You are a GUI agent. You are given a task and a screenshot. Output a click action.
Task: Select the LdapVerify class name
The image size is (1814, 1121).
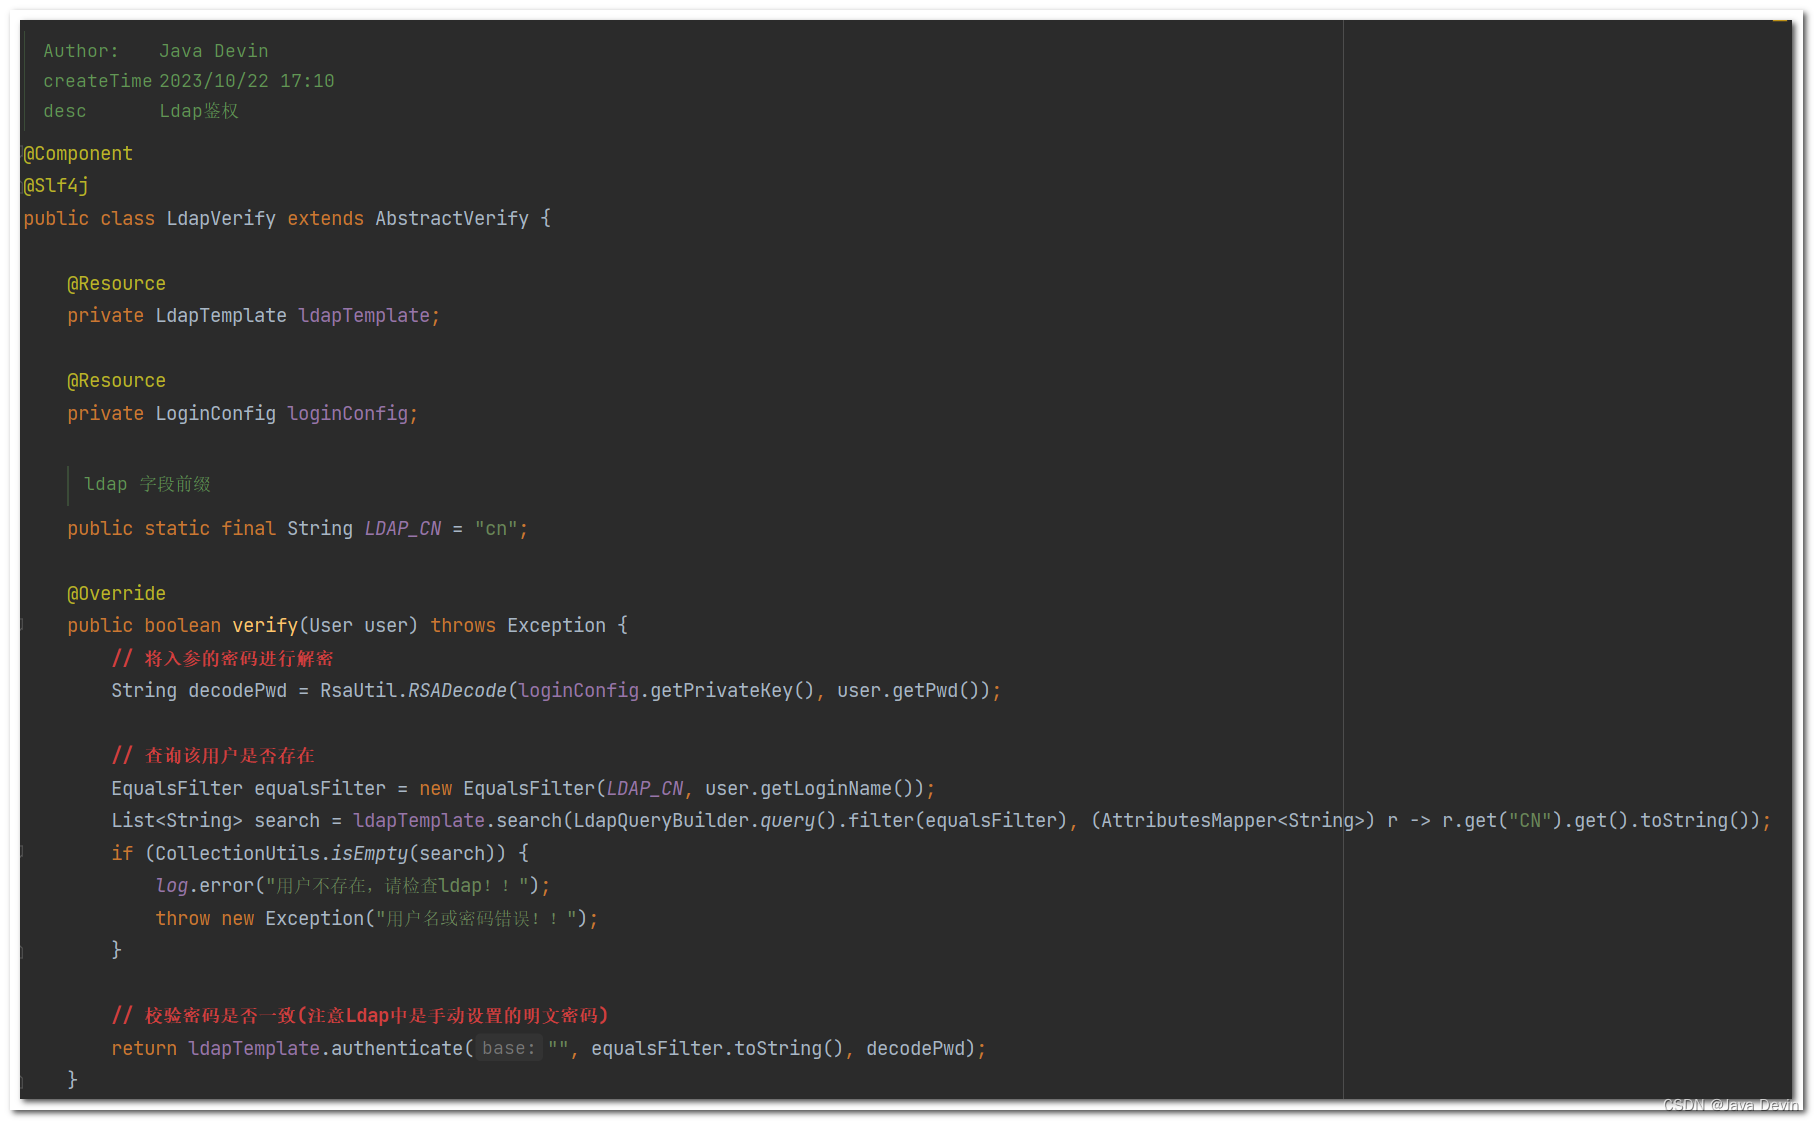point(221,218)
